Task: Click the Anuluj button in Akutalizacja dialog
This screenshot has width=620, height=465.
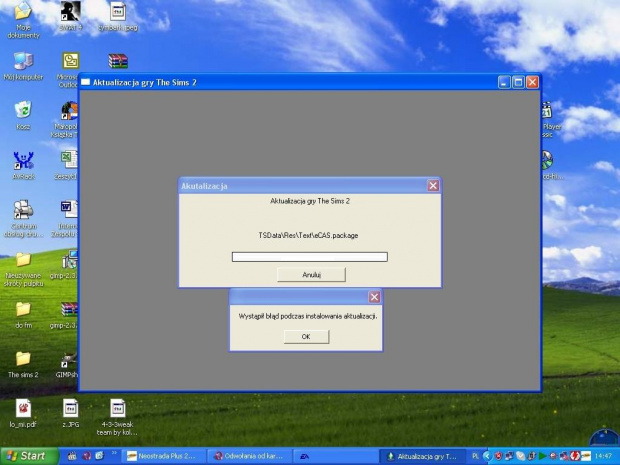Action: [311, 274]
